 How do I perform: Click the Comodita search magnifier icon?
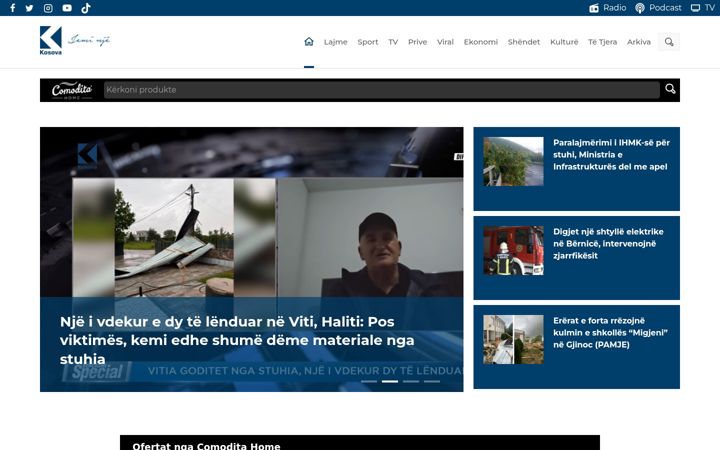pos(670,89)
